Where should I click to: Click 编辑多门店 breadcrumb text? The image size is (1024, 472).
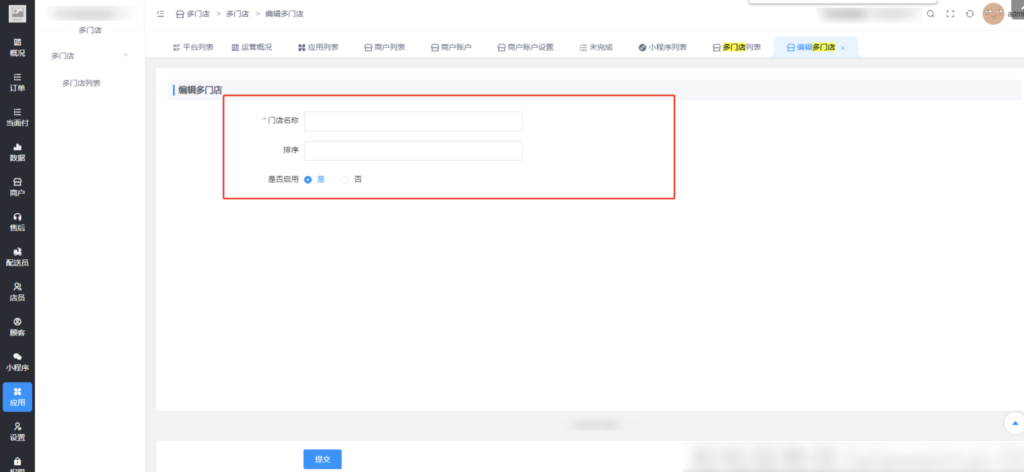(x=284, y=14)
